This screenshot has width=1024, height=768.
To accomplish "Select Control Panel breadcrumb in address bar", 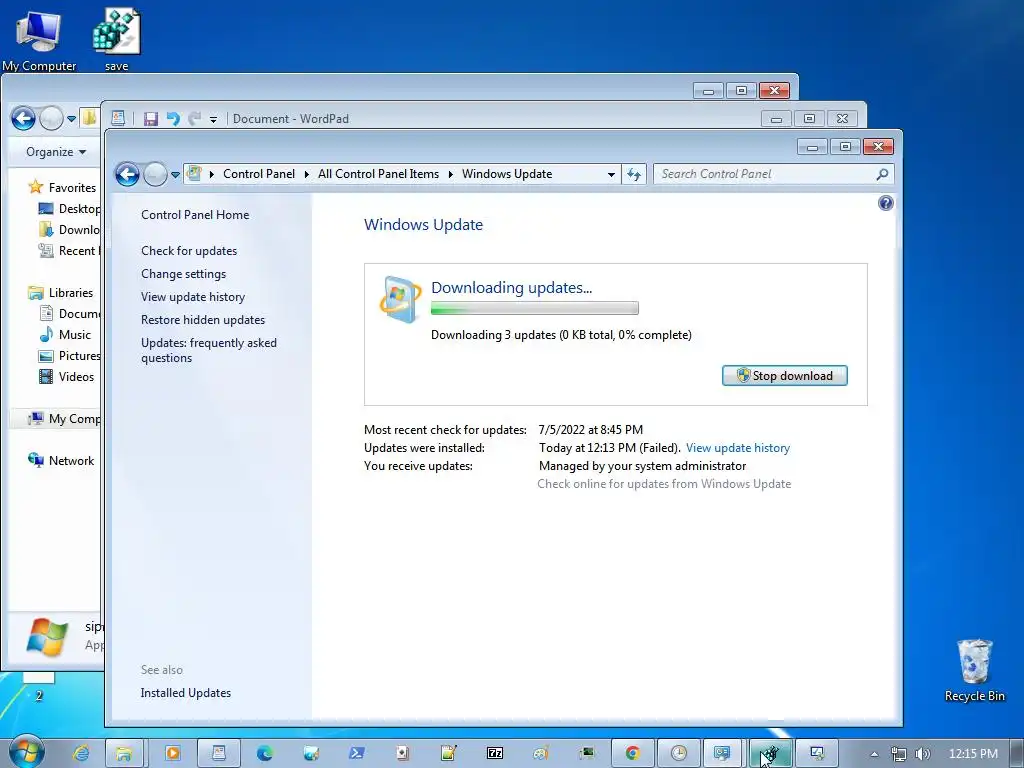I will [259, 174].
